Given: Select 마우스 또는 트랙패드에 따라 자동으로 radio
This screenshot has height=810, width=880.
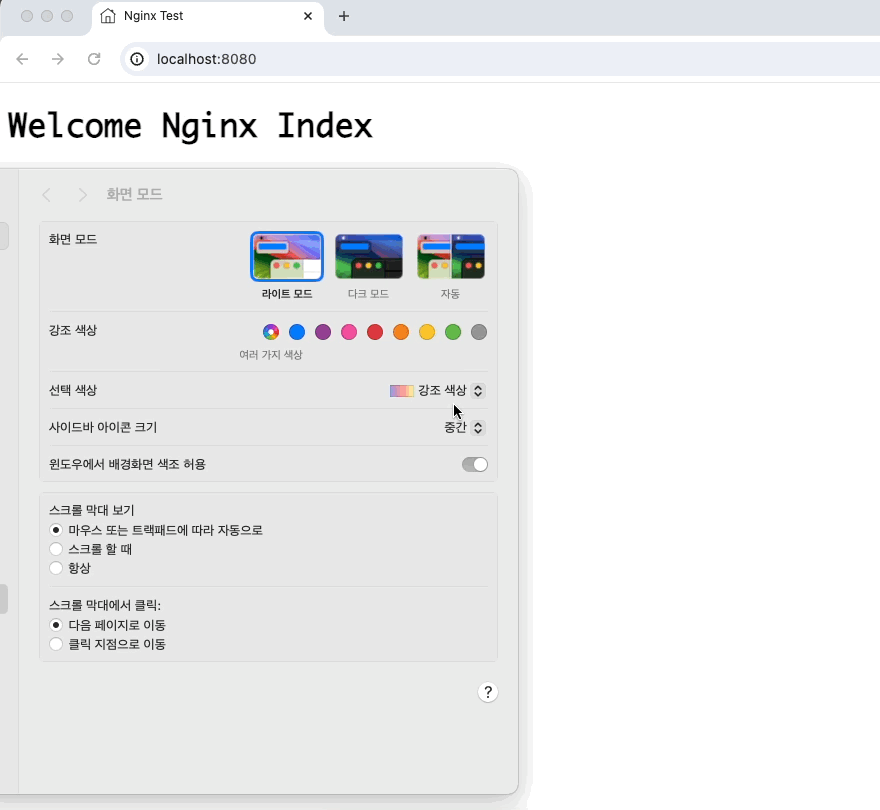Looking at the screenshot, I should coord(56,530).
